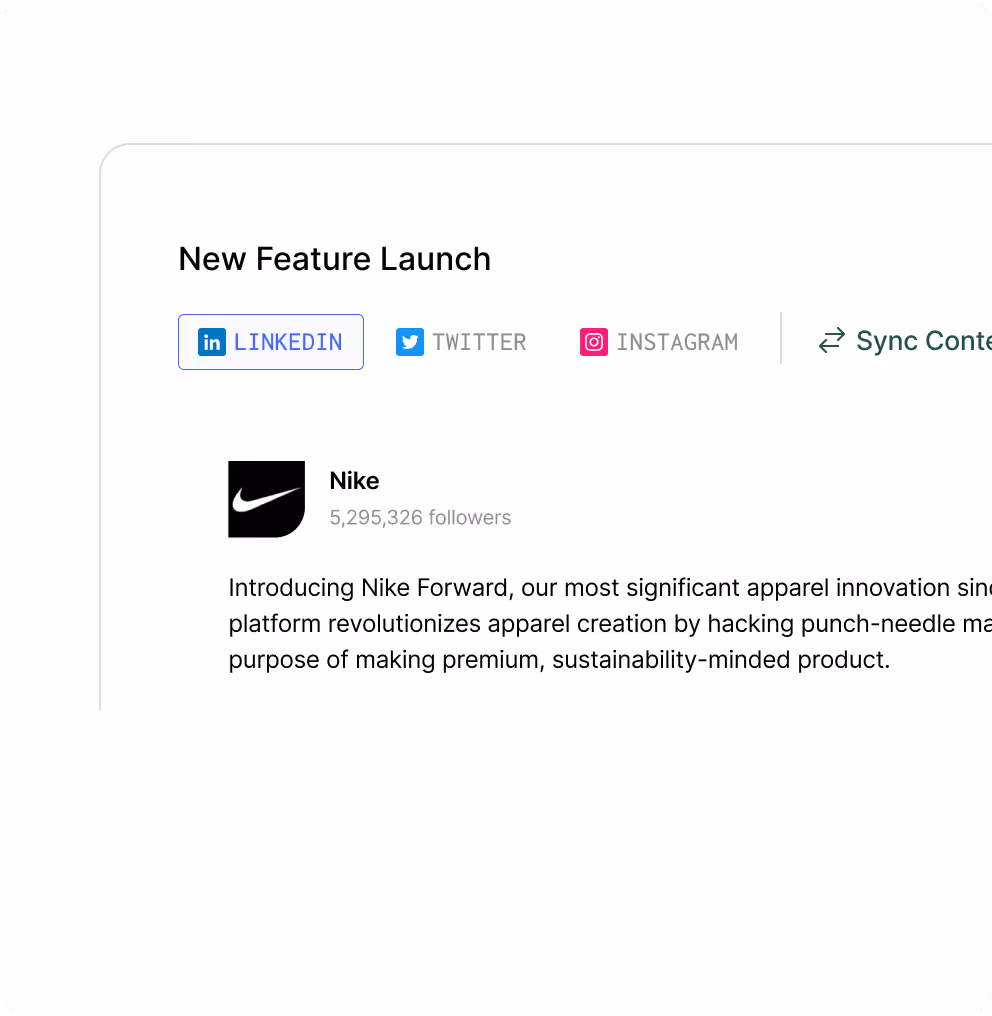Click the 5,295,326 followers count
The image size is (992, 1016).
(x=420, y=518)
